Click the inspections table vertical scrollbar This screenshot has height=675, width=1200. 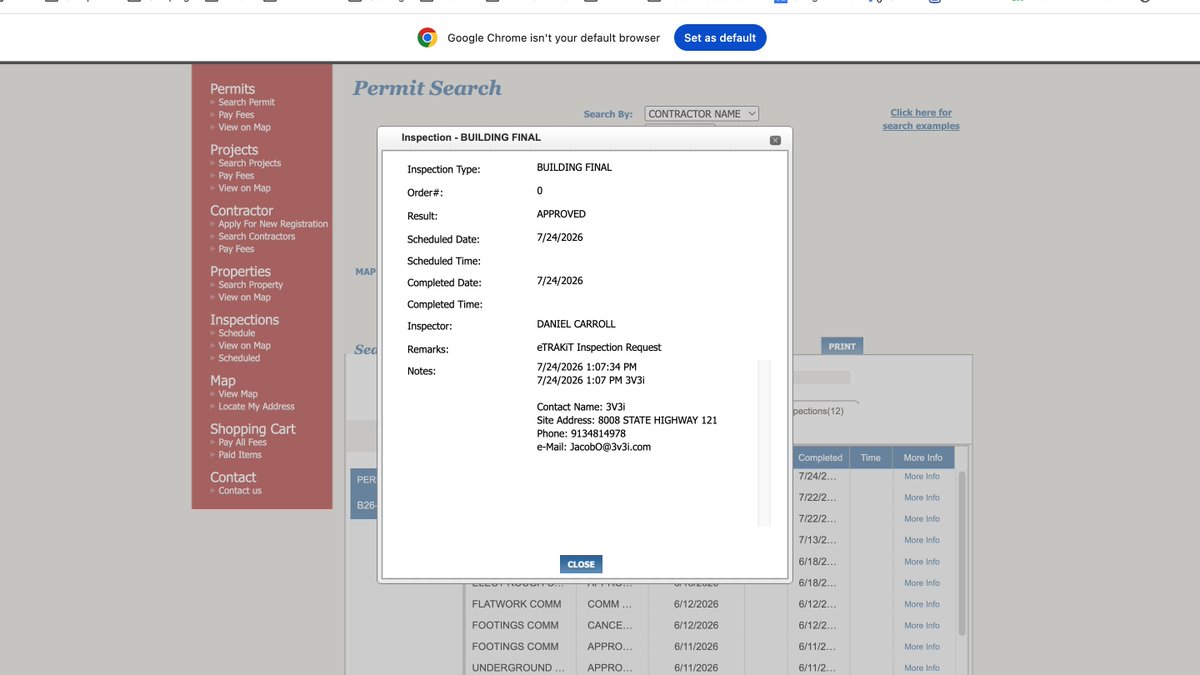coord(962,552)
